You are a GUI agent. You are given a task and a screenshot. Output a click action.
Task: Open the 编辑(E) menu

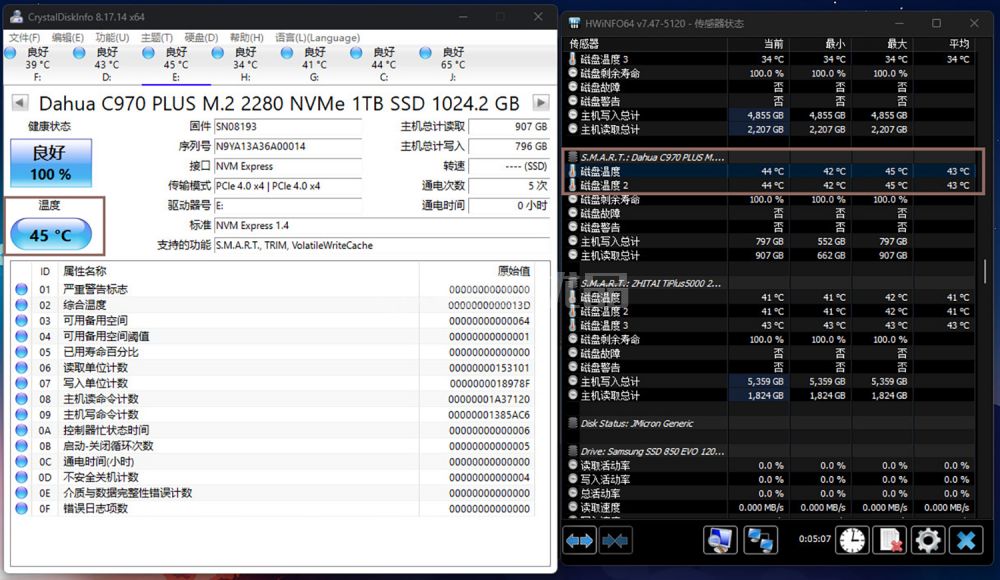pyautogui.click(x=68, y=38)
